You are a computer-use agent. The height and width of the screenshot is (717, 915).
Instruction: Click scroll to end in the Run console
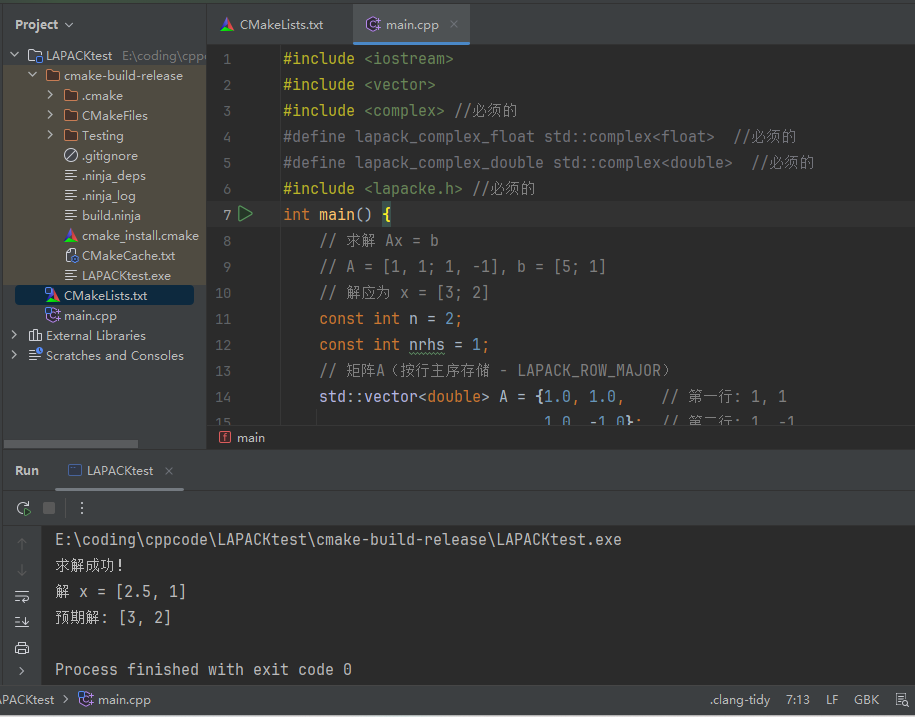click(x=22, y=622)
